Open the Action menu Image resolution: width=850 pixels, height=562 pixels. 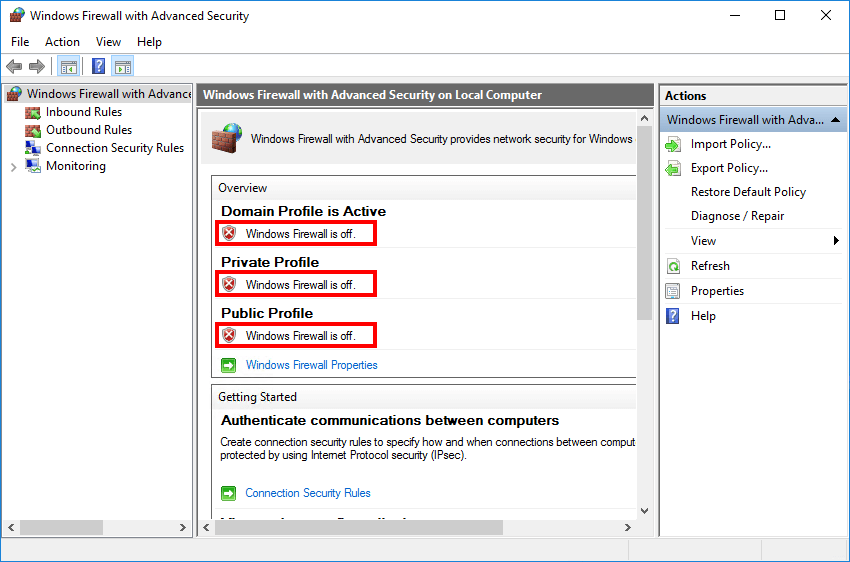(x=62, y=42)
